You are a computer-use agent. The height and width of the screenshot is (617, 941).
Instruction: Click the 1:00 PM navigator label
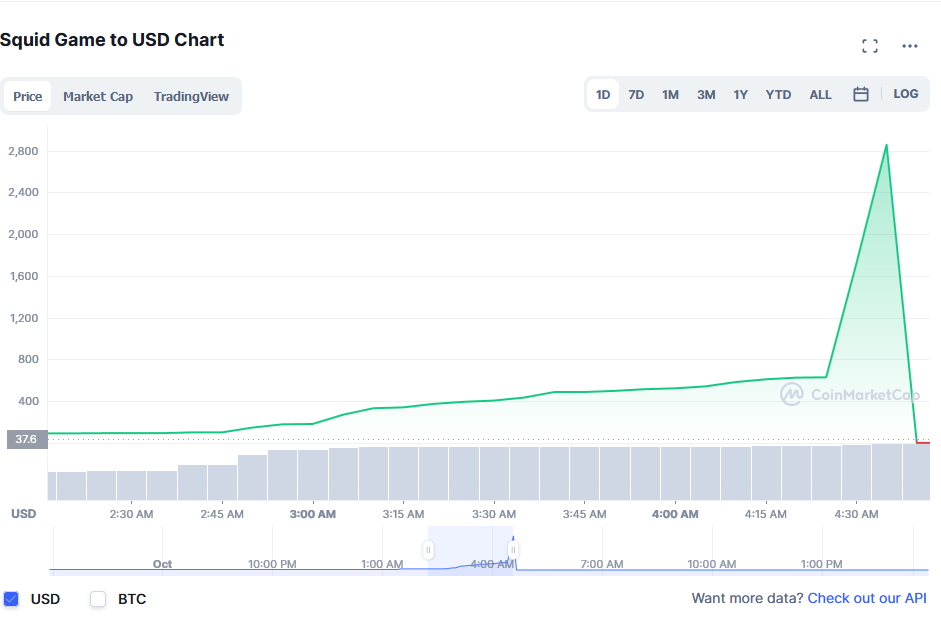point(822,564)
